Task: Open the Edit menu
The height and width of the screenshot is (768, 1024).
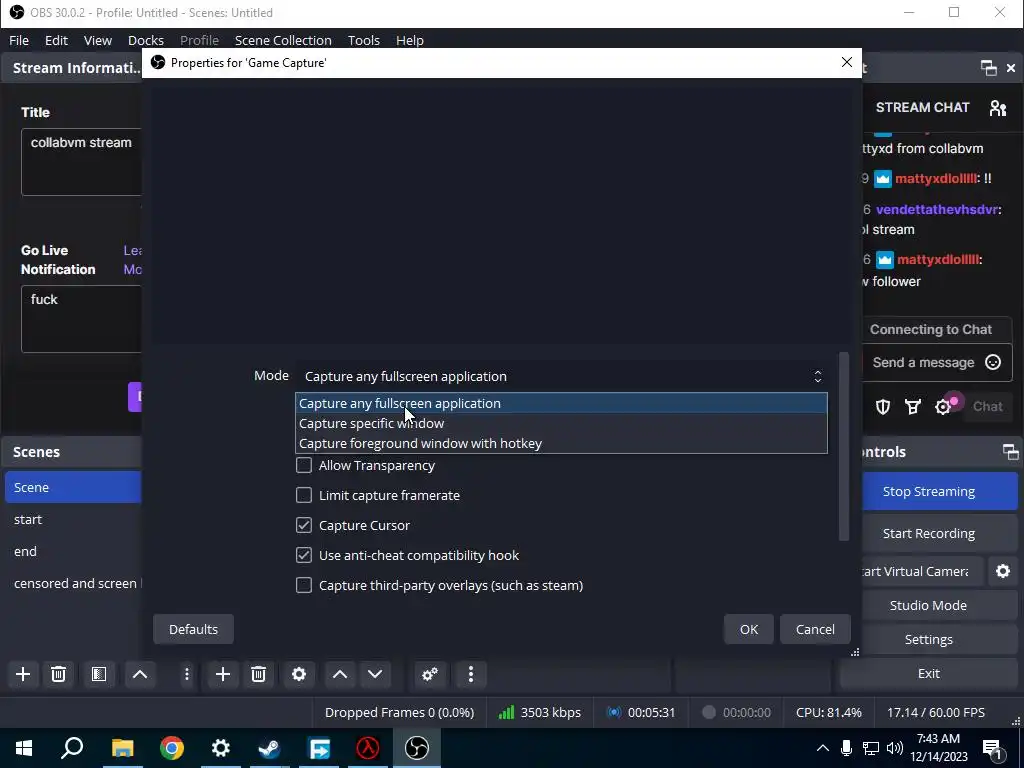Action: coord(56,40)
